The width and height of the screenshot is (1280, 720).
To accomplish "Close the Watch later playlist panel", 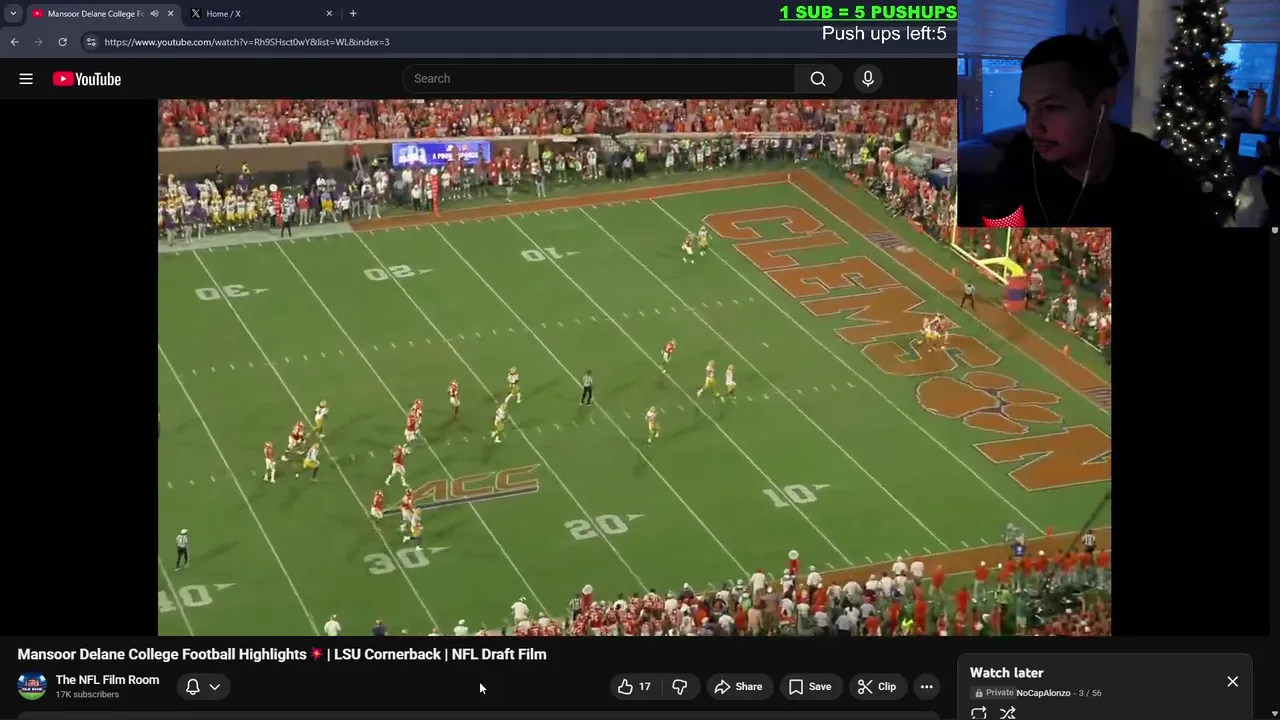I will [1233, 682].
